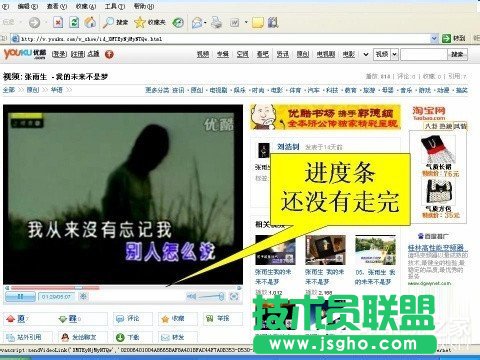Open the 编辑 (Edit) menu

pyautogui.click(x=27, y=6)
